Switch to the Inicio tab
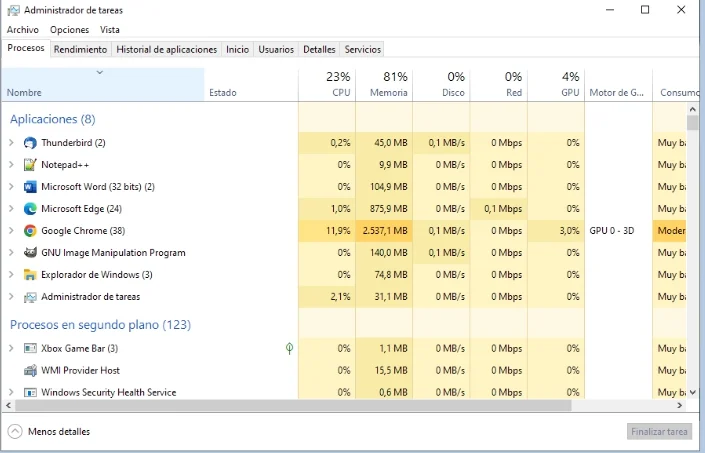The height and width of the screenshot is (453, 705). tap(237, 49)
